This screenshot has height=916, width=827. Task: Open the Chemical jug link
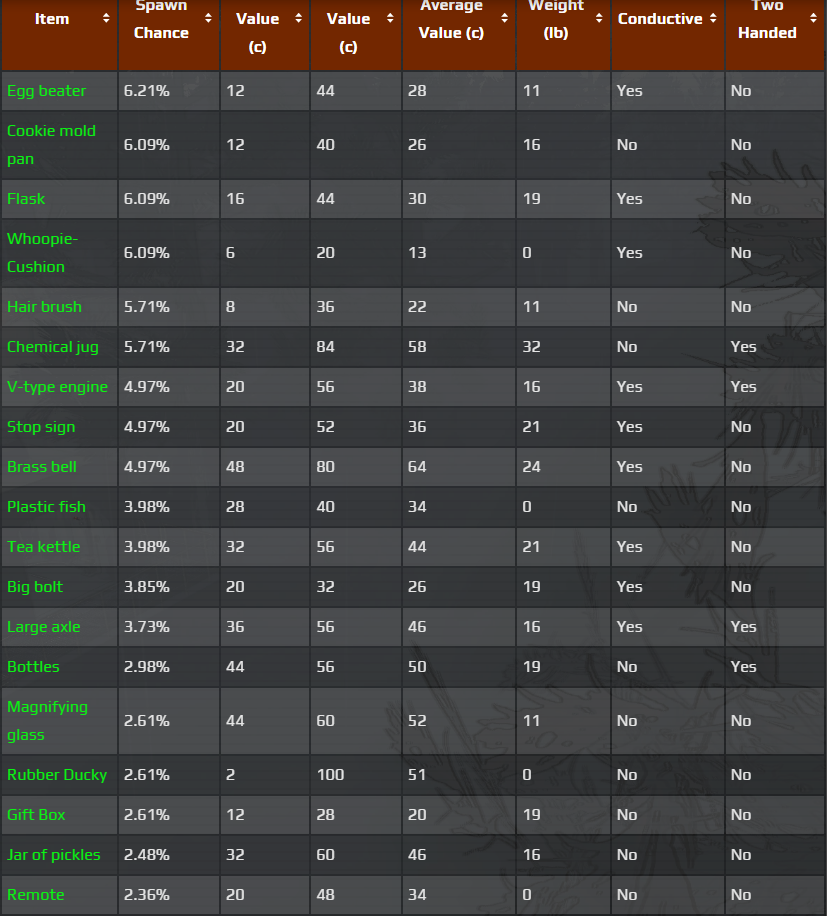[53, 347]
